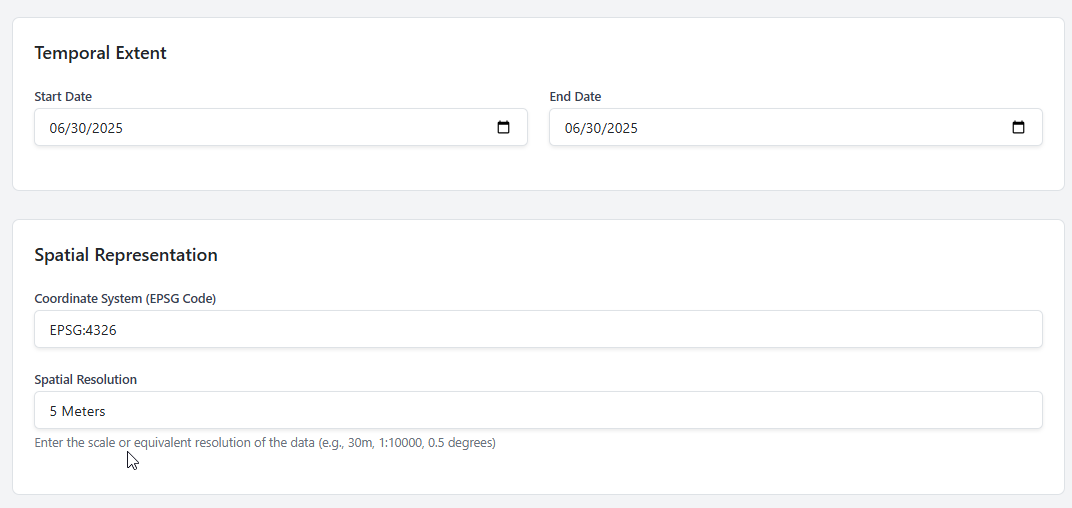The image size is (1072, 508).
Task: Click empty space in the Start Date field
Action: pos(300,128)
